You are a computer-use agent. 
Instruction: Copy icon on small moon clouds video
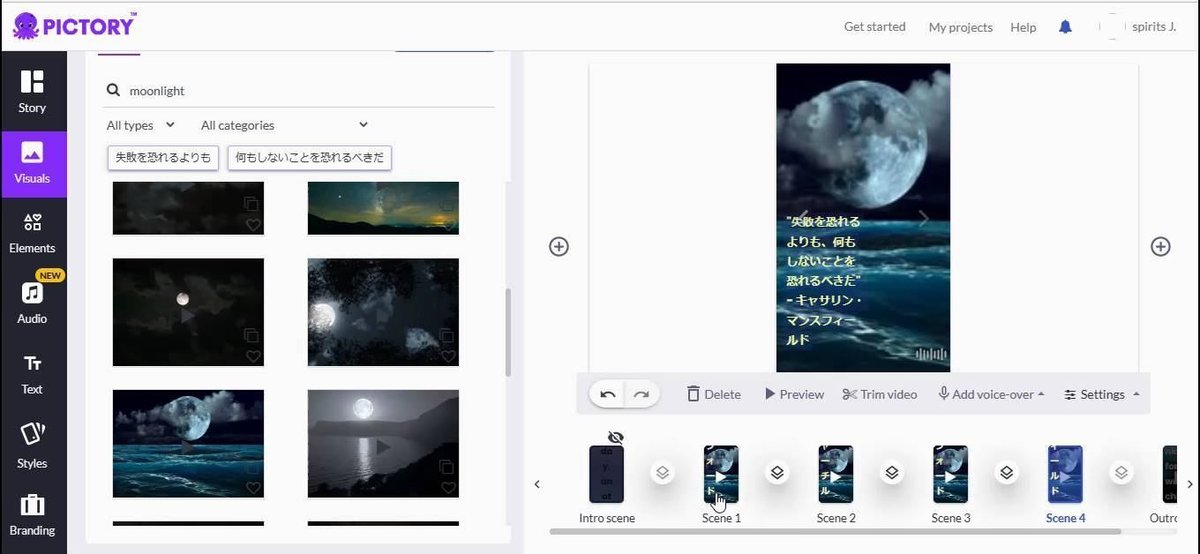252,335
